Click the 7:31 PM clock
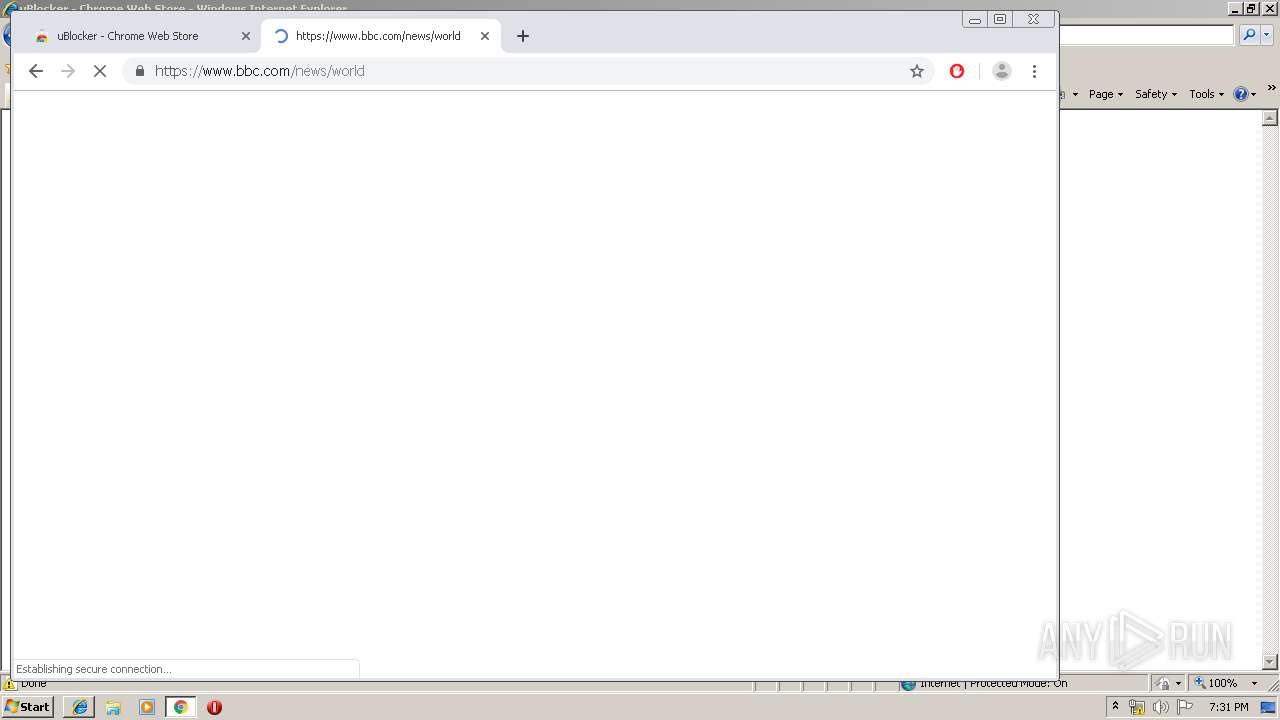 point(1229,707)
